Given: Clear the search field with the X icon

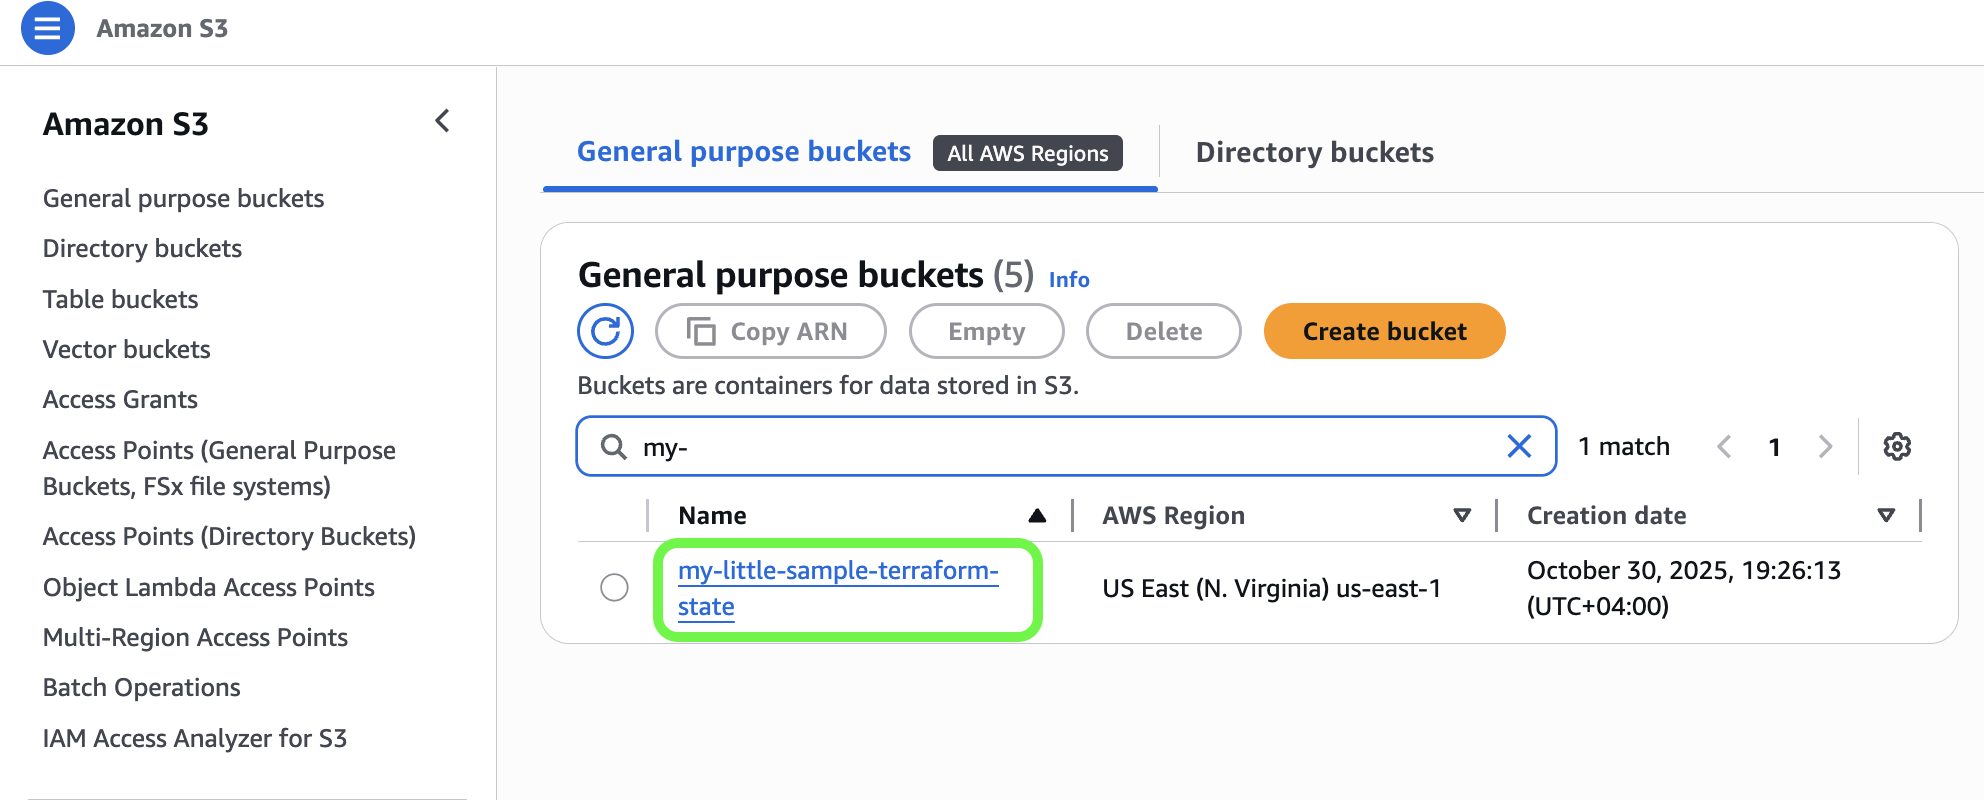Looking at the screenshot, I should (1520, 447).
